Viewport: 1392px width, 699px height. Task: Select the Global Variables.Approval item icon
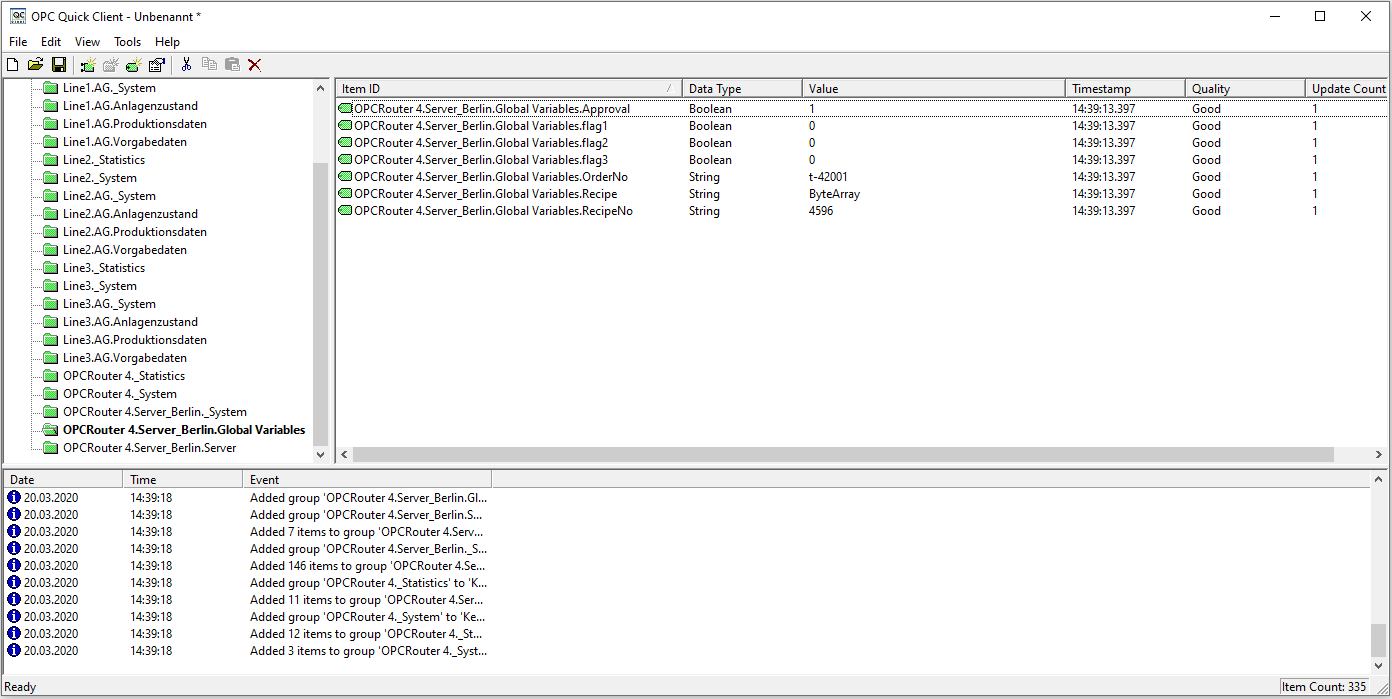pyautogui.click(x=345, y=109)
